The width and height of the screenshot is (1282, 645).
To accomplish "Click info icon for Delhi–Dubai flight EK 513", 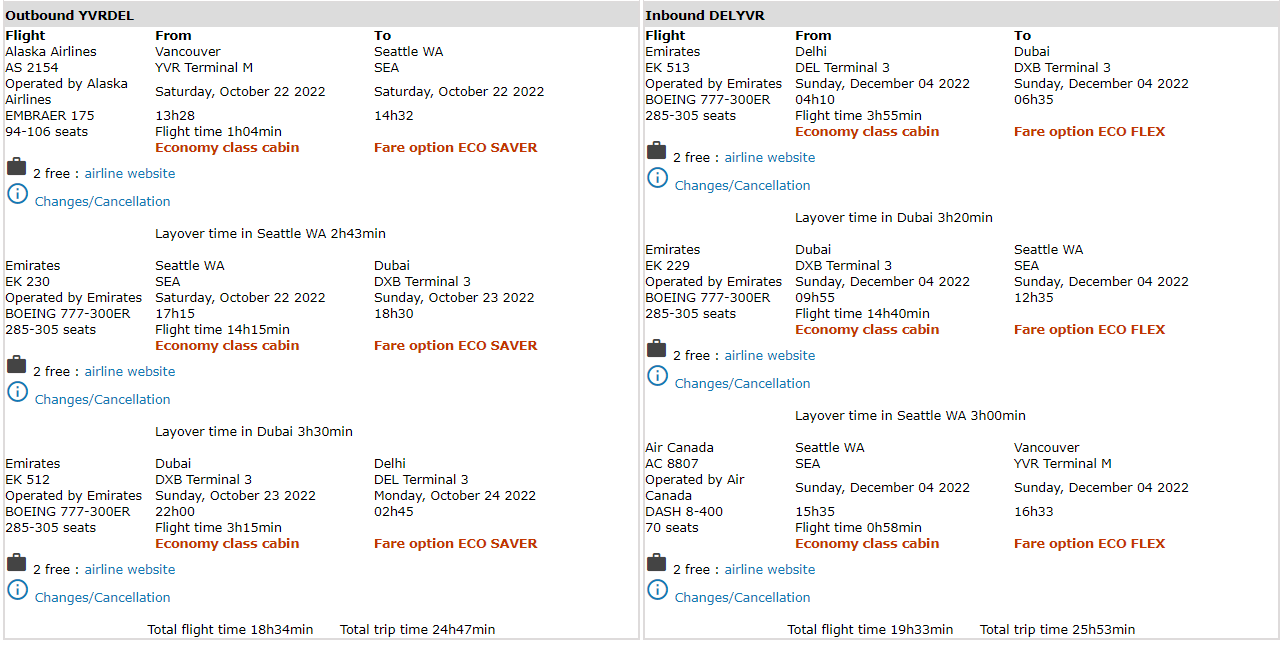I will tap(657, 178).
